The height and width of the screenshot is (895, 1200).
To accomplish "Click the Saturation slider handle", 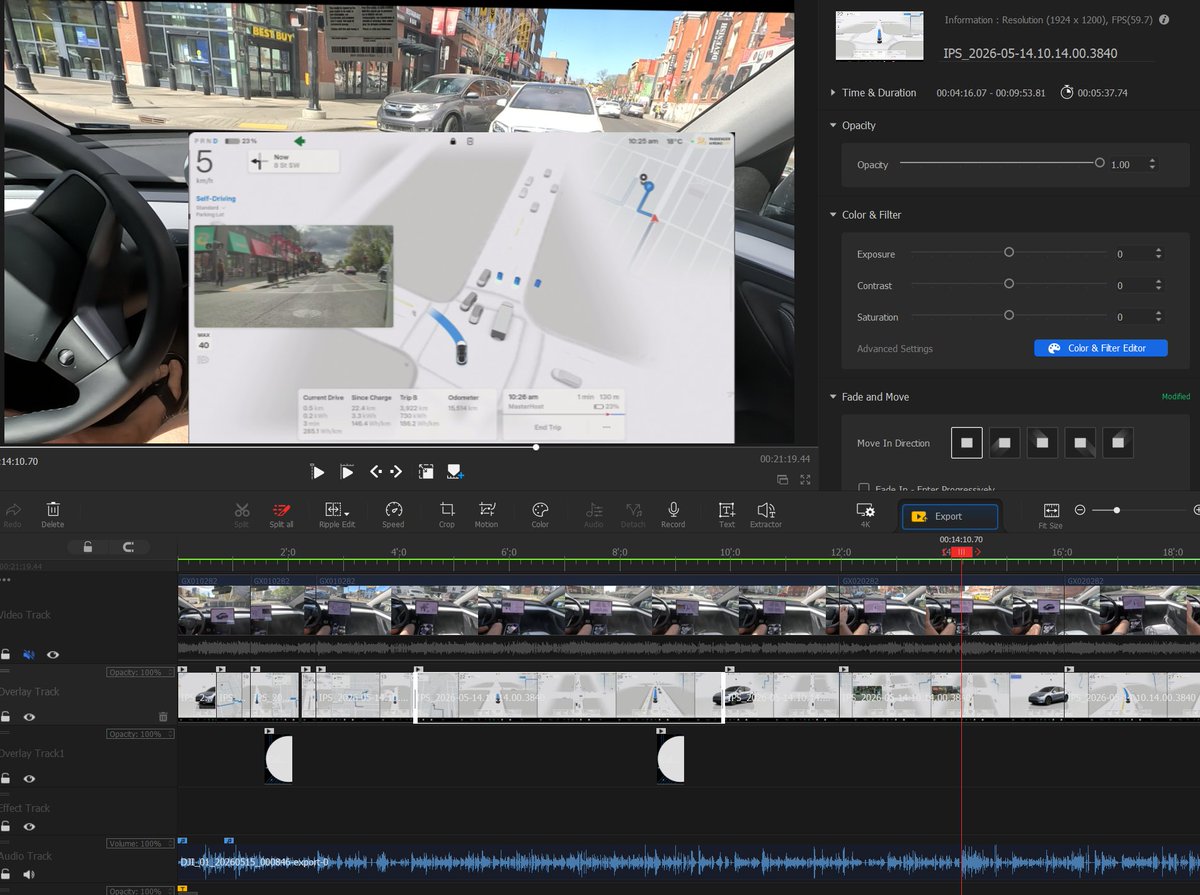I will tap(1009, 315).
